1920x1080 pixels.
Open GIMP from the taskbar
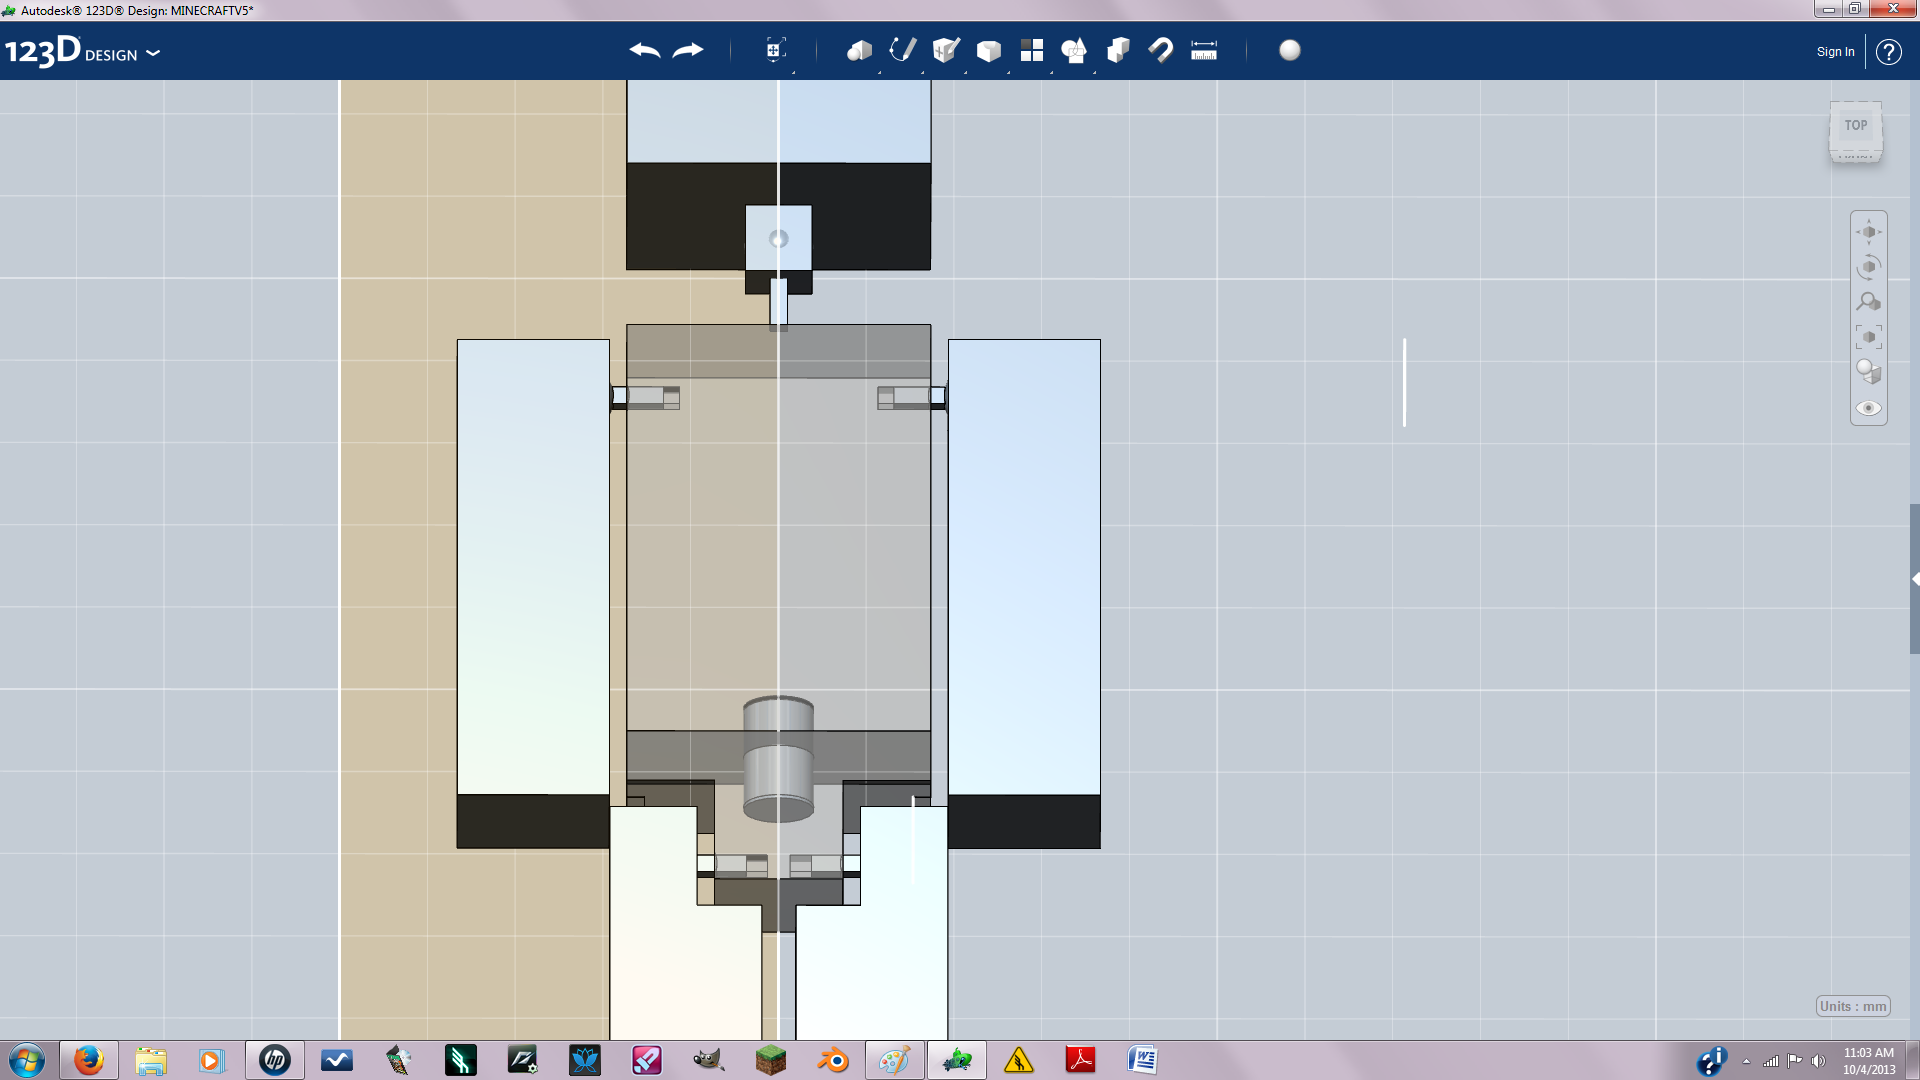tap(709, 1060)
